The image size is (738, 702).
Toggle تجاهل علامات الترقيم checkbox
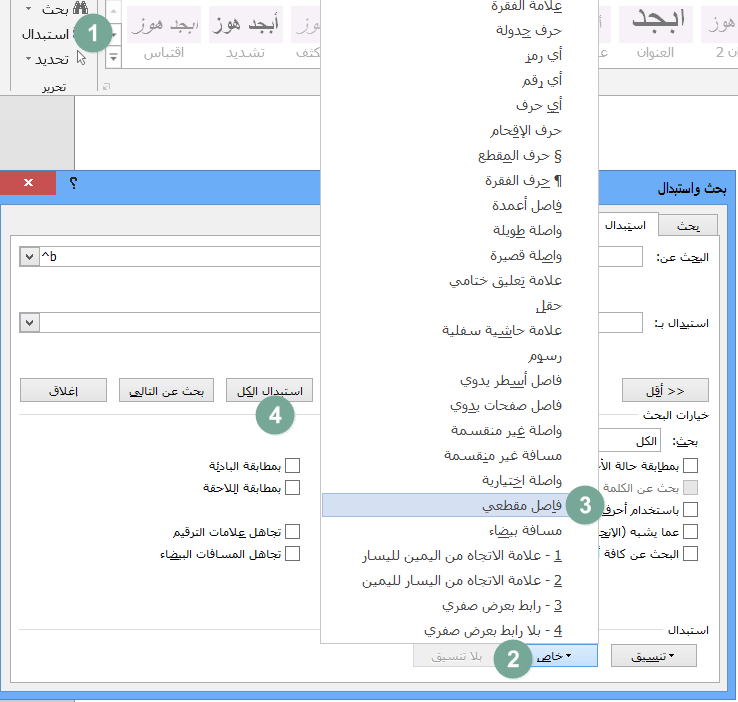pyautogui.click(x=293, y=531)
